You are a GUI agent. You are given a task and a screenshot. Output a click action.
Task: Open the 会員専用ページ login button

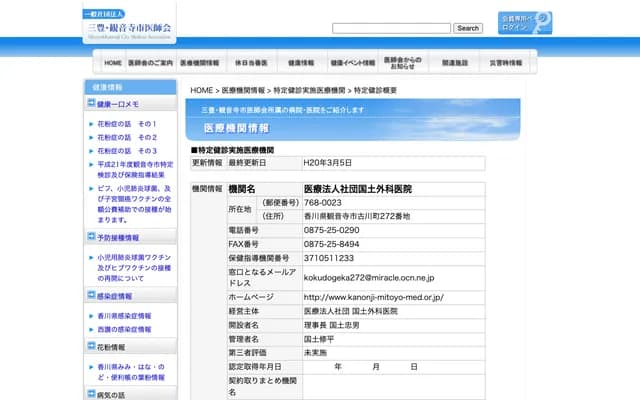[524, 23]
